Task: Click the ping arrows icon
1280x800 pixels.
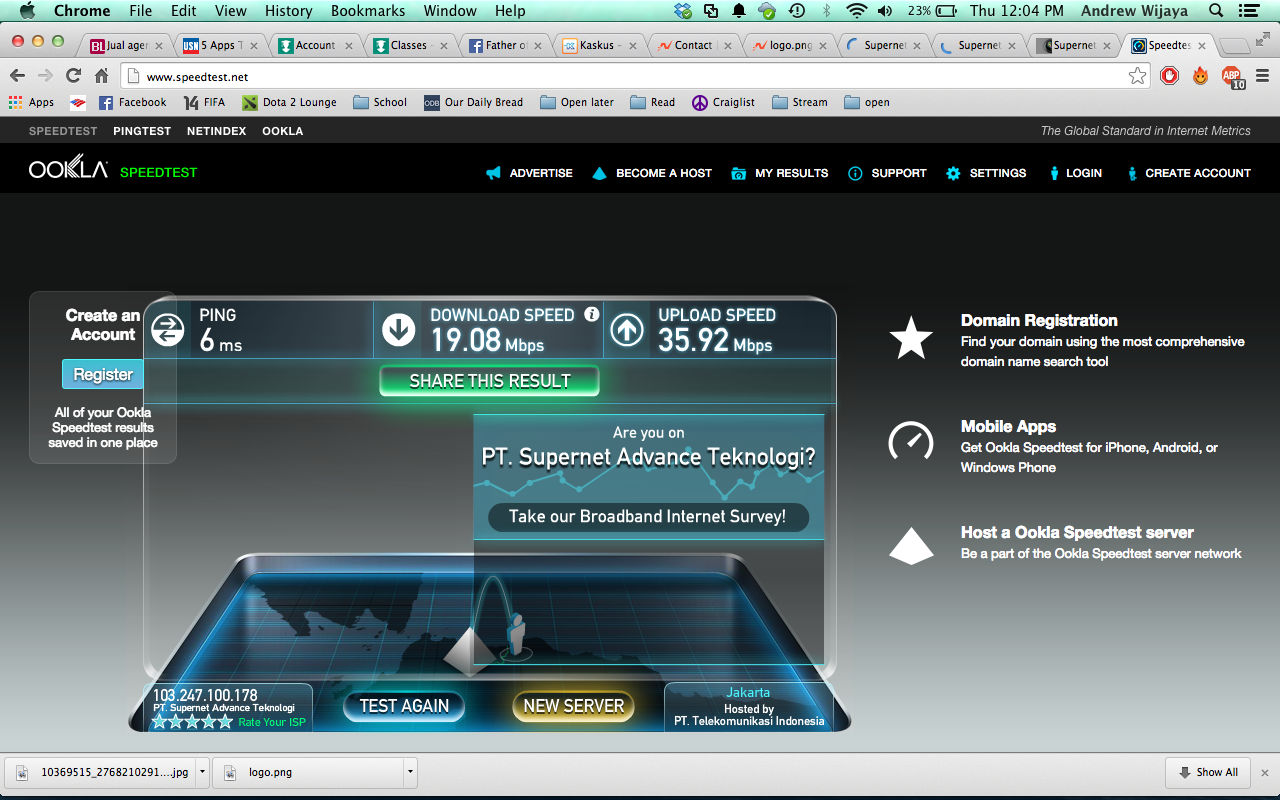Action: (x=168, y=330)
